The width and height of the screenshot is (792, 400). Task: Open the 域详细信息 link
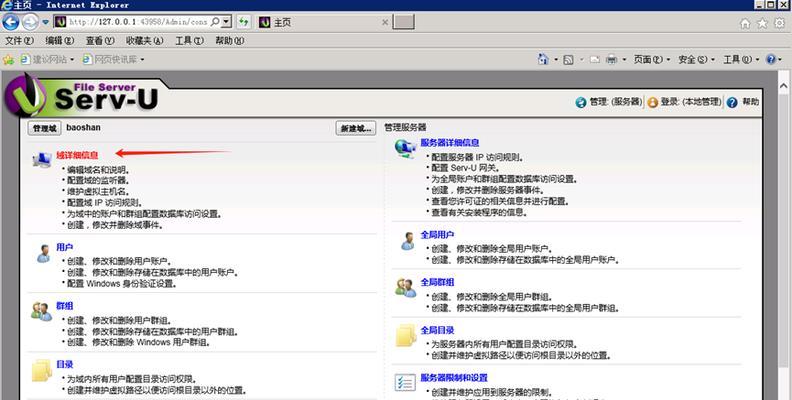pyautogui.click(x=77, y=155)
